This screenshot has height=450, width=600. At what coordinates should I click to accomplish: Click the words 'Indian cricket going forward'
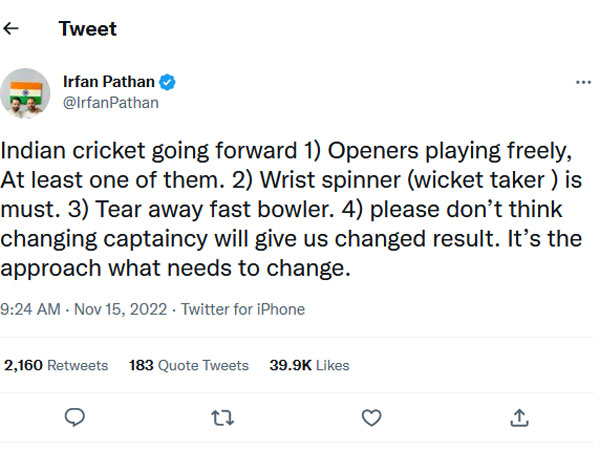(148, 152)
